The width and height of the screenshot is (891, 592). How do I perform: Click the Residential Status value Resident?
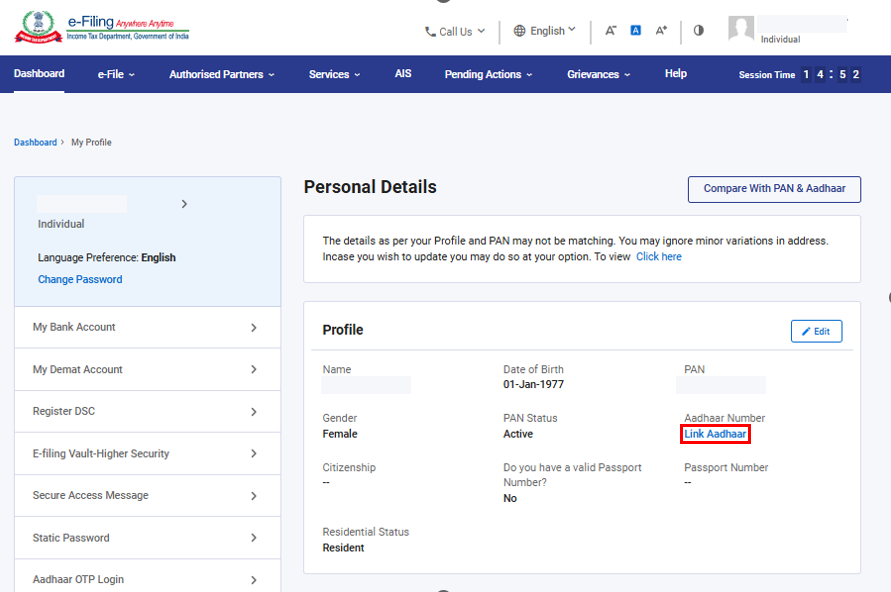[x=343, y=548]
